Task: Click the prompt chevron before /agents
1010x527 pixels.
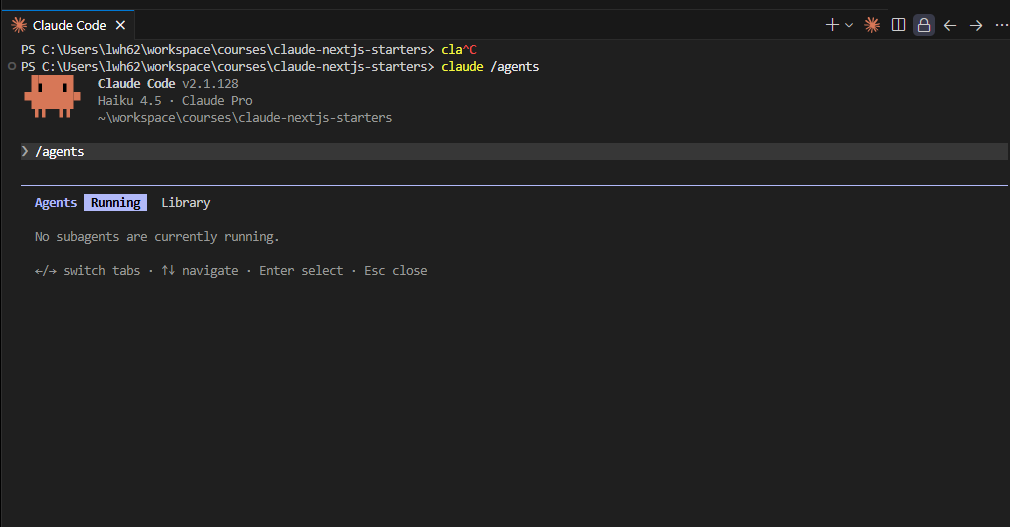Action: tap(25, 151)
